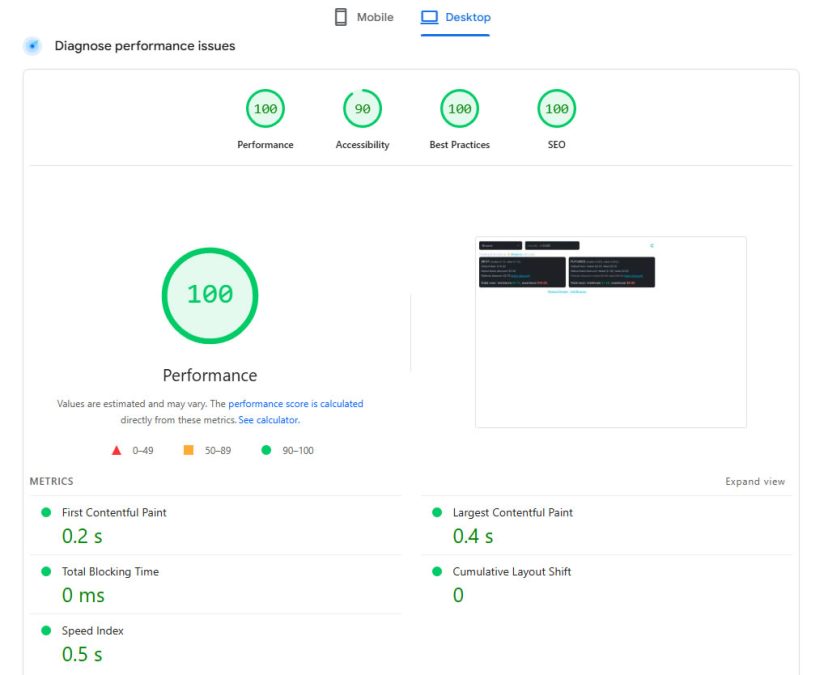Click the 90–100 legend range text

298,451
